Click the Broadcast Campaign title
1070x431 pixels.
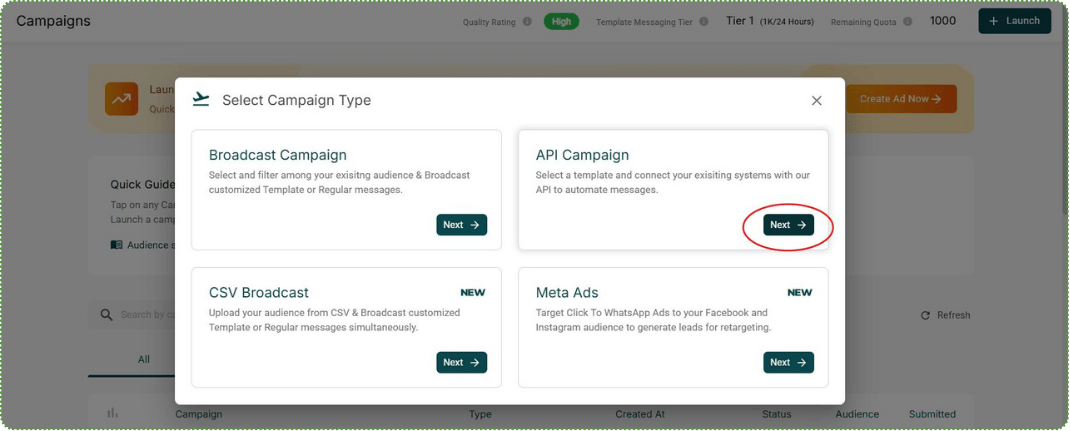[x=278, y=155]
